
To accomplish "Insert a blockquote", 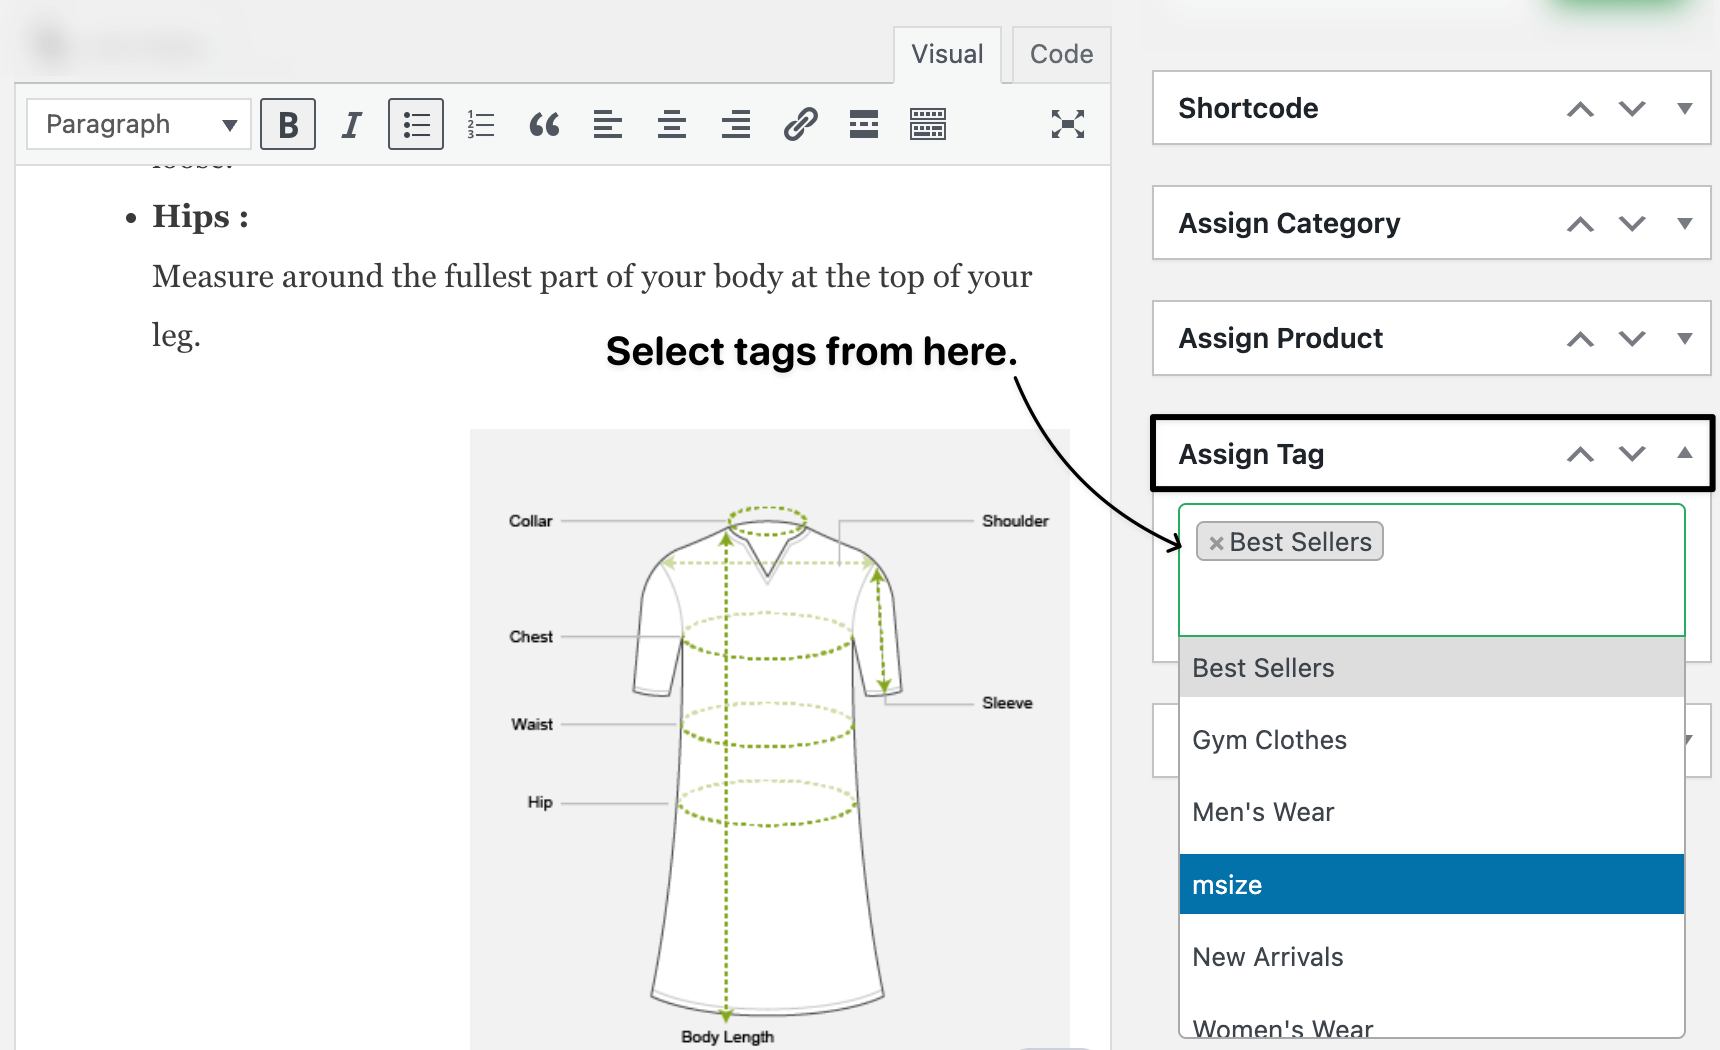I will tap(544, 124).
